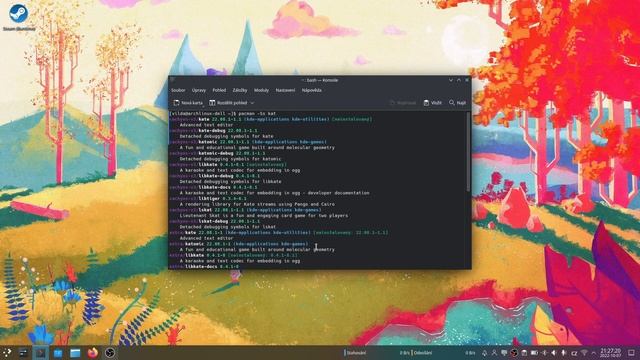Open the Wi-Fi network tray icon
This screenshot has width=640, height=360.
click(584, 353)
